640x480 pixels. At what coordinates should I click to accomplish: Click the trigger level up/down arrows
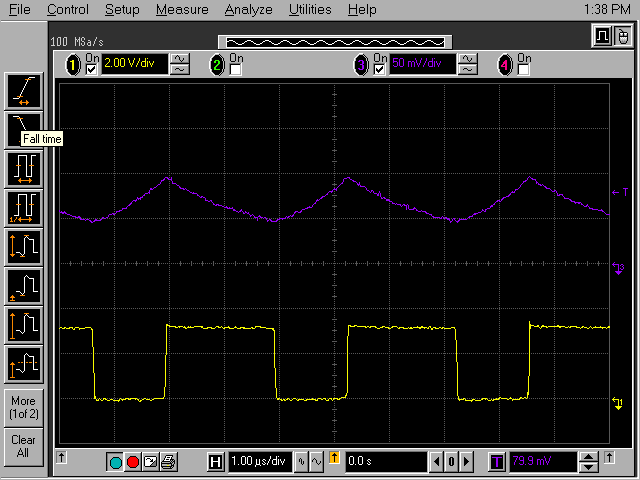point(589,462)
